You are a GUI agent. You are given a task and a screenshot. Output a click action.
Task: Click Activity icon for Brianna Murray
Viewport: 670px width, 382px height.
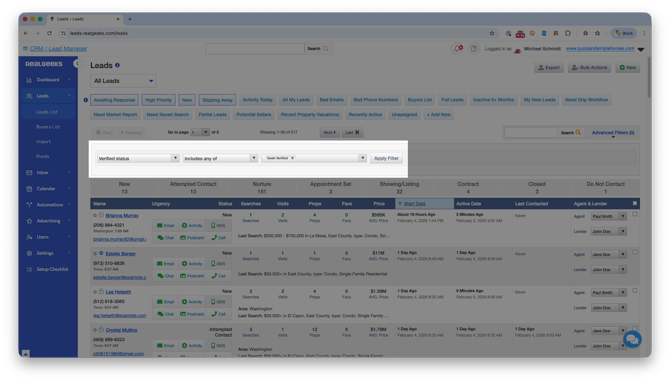tap(192, 226)
